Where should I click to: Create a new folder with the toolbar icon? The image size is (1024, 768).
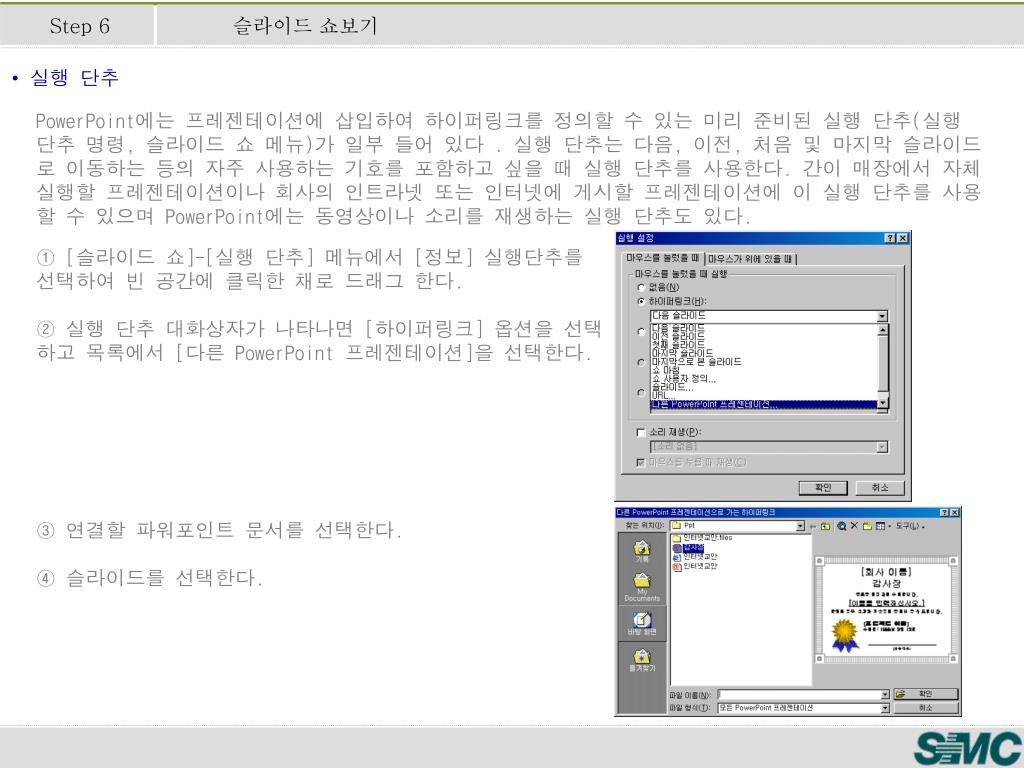tap(867, 526)
